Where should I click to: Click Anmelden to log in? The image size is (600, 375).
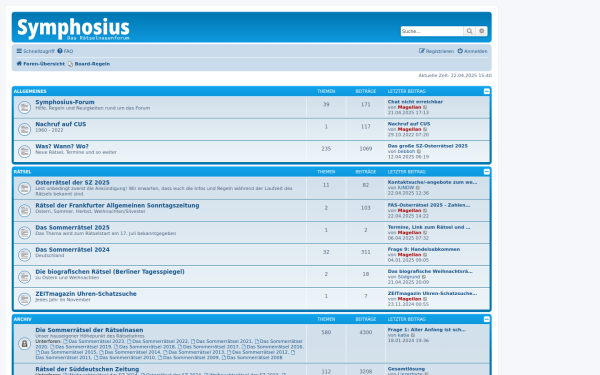tap(472, 51)
